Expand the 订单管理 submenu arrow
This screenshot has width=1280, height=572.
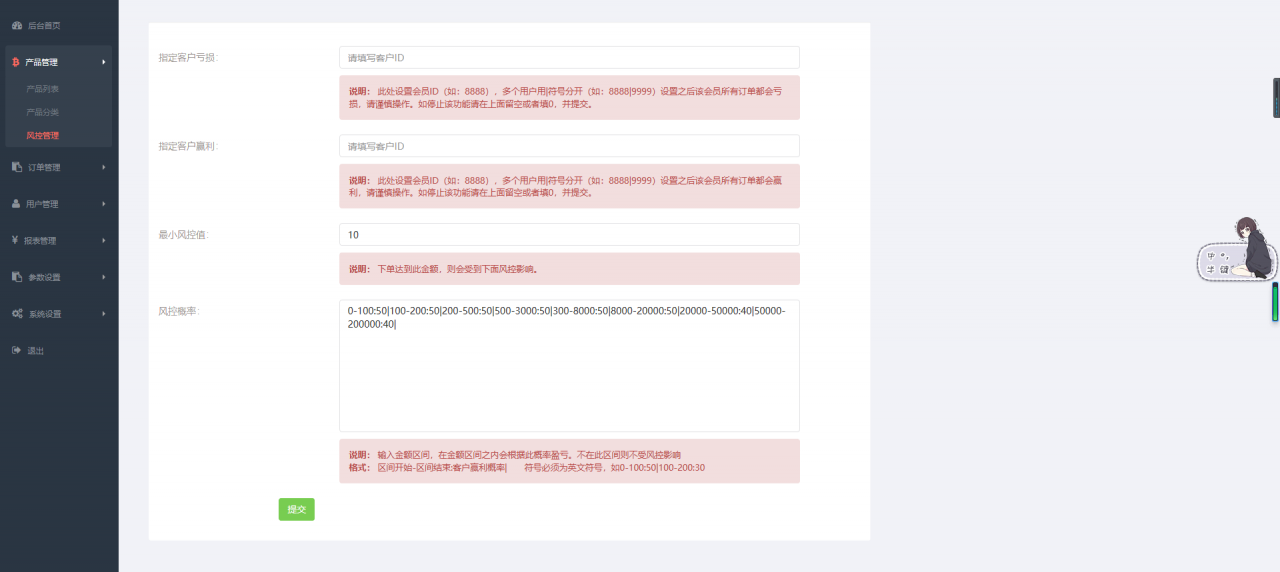[103, 167]
